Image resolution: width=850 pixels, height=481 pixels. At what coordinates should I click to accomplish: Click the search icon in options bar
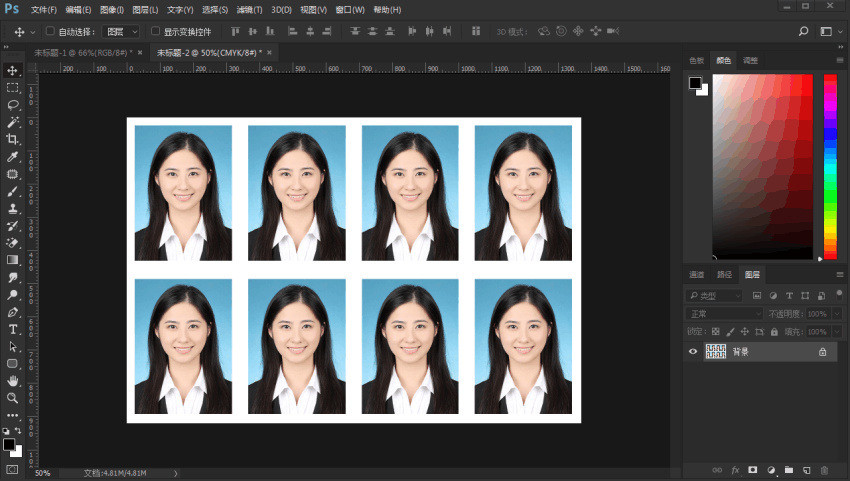(803, 32)
